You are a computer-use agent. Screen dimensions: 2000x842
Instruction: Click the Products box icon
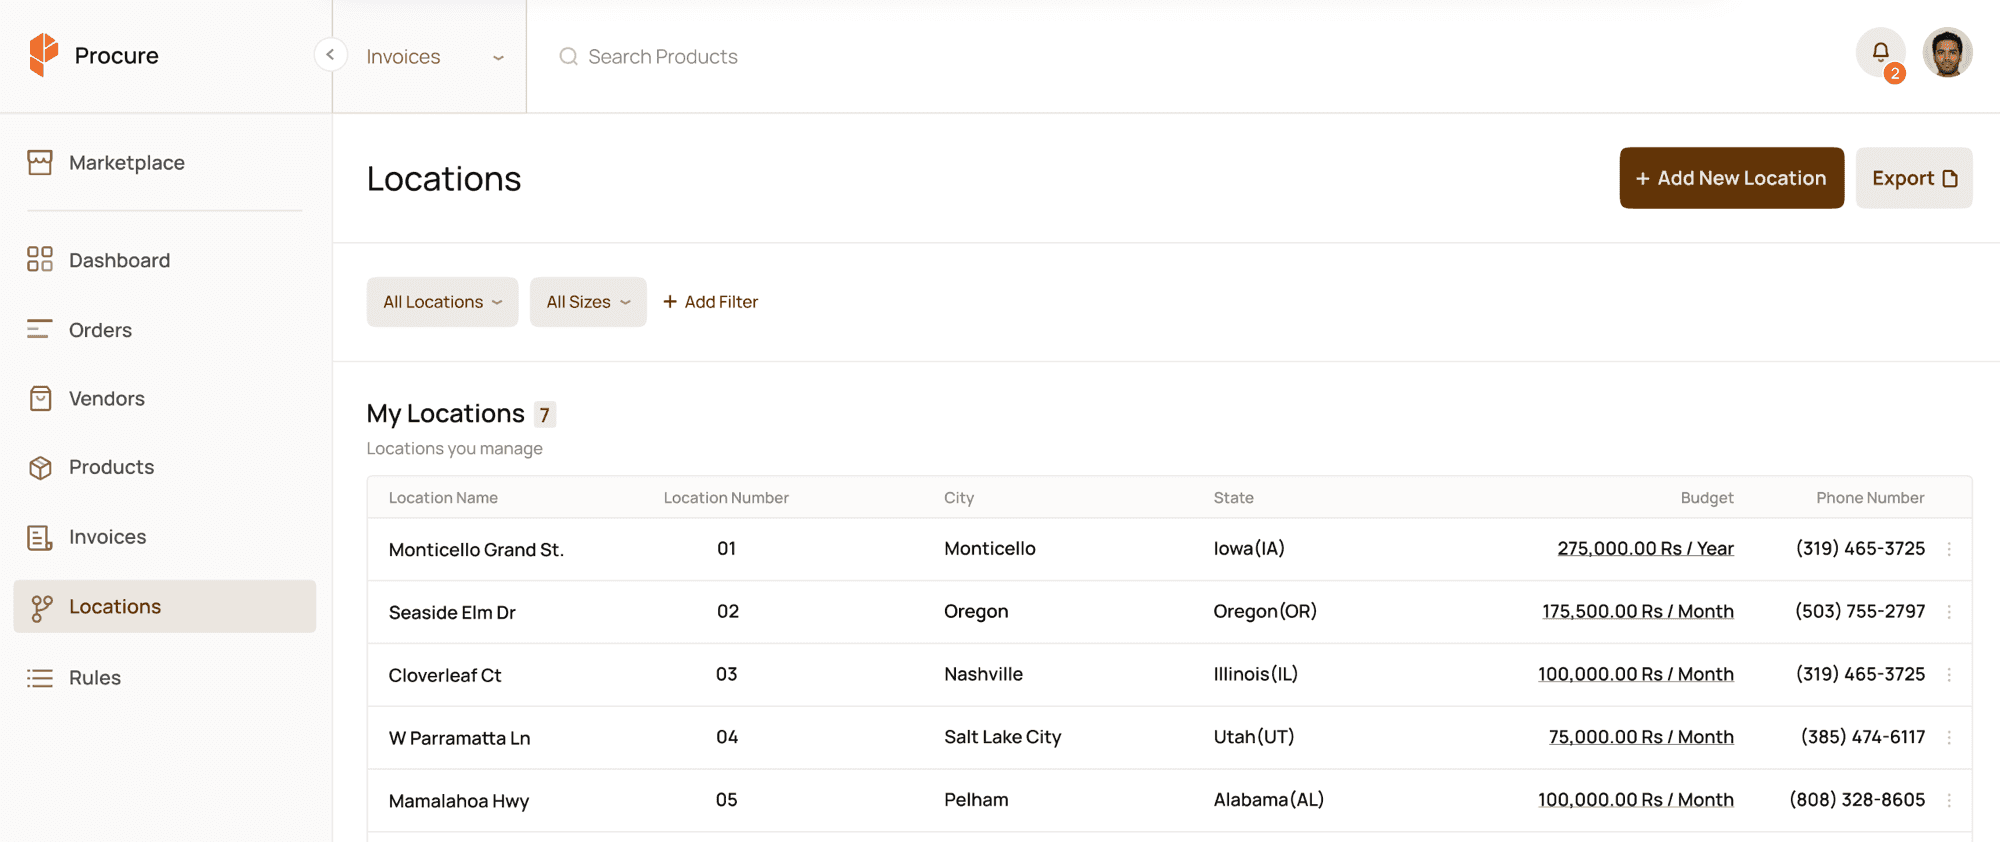click(x=40, y=468)
